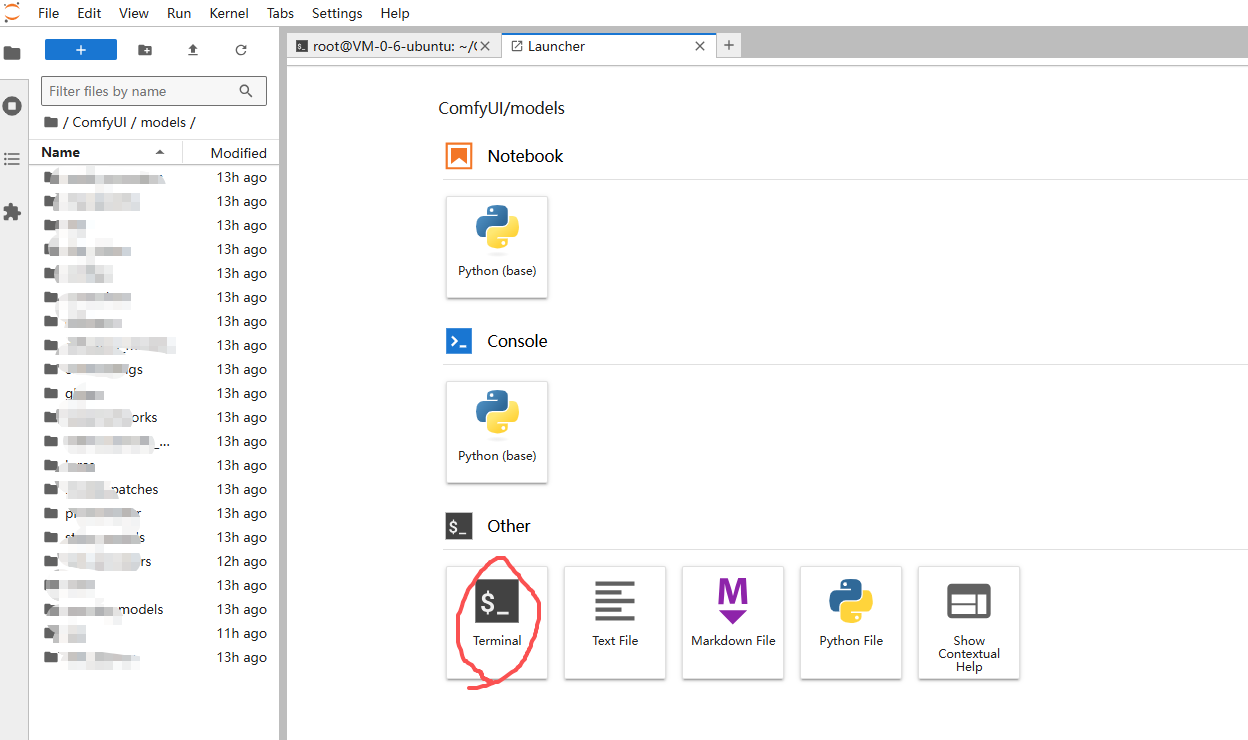Refresh the file browser listing
The height and width of the screenshot is (740, 1248).
tap(241, 50)
